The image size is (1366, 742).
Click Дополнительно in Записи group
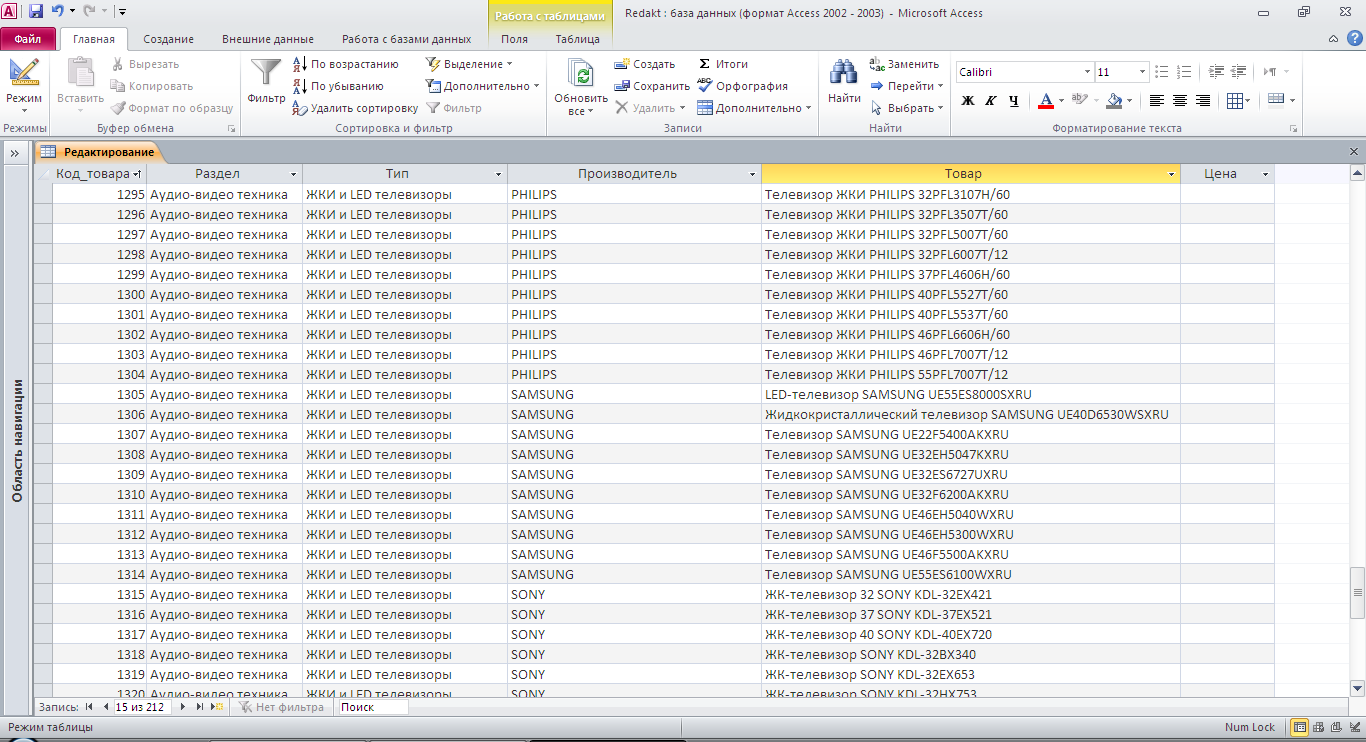(755, 108)
